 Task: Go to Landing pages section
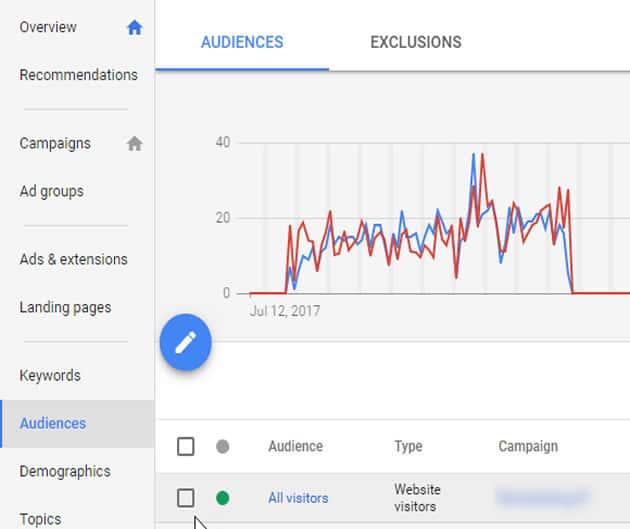point(65,307)
